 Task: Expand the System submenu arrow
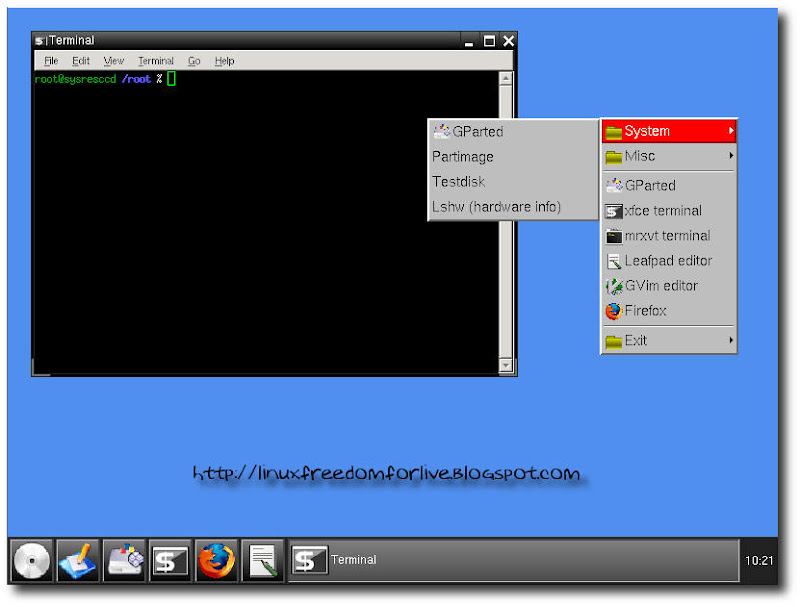coord(731,131)
